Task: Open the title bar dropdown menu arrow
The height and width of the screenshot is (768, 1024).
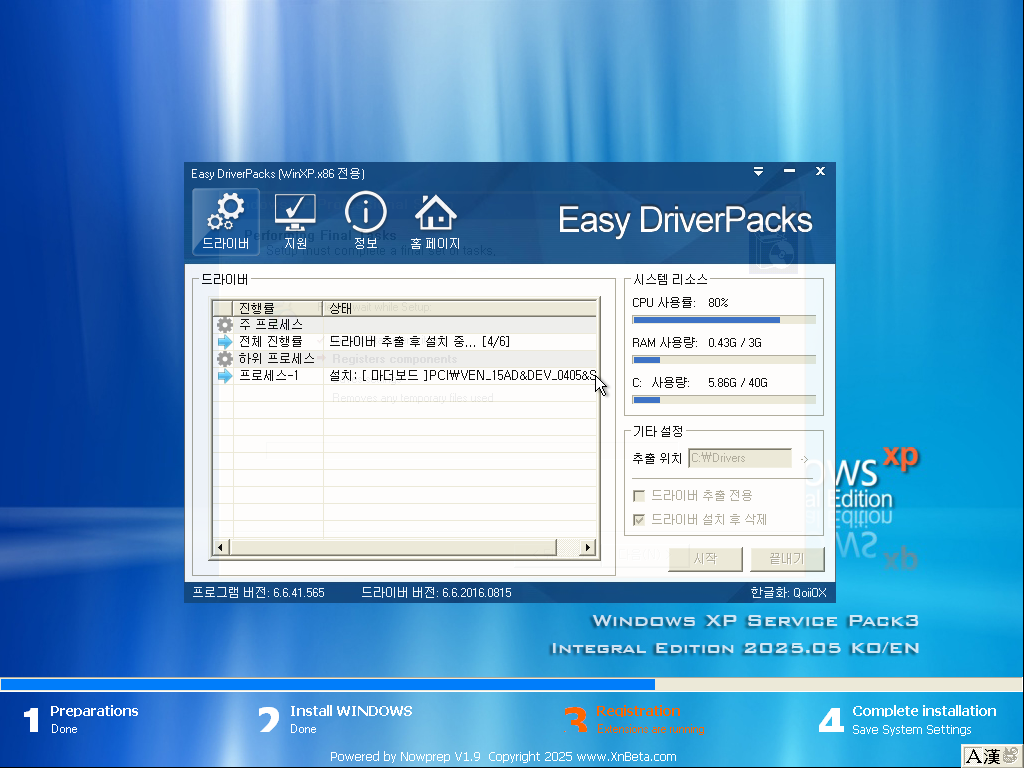Action: click(758, 172)
